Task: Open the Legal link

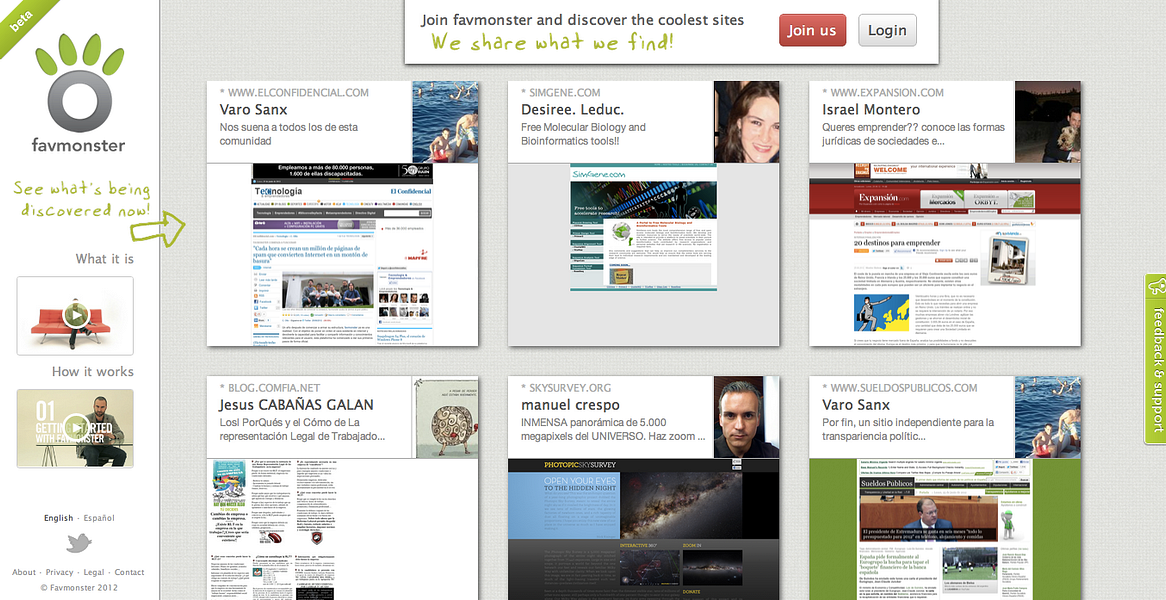Action: tap(94, 572)
